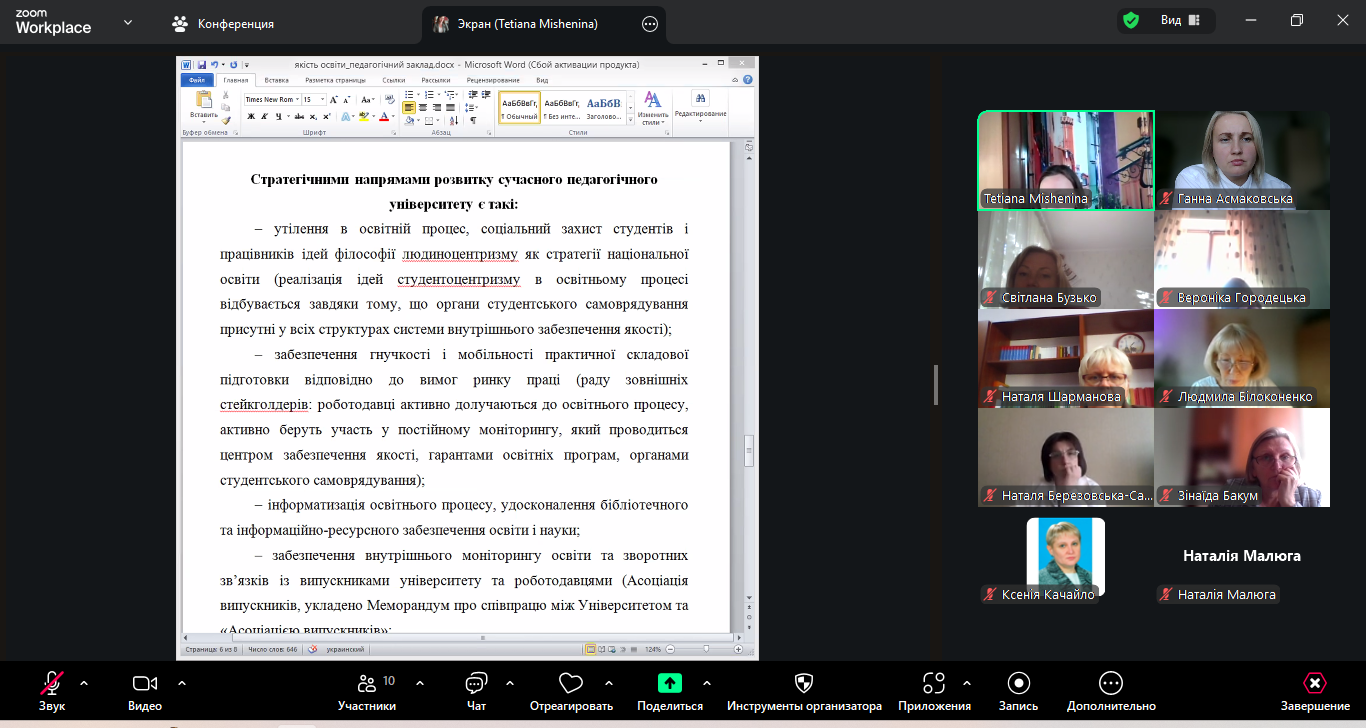The image size is (1366, 728).
Task: Show paragraph marks with Pilcrow icon
Action: pos(474,120)
